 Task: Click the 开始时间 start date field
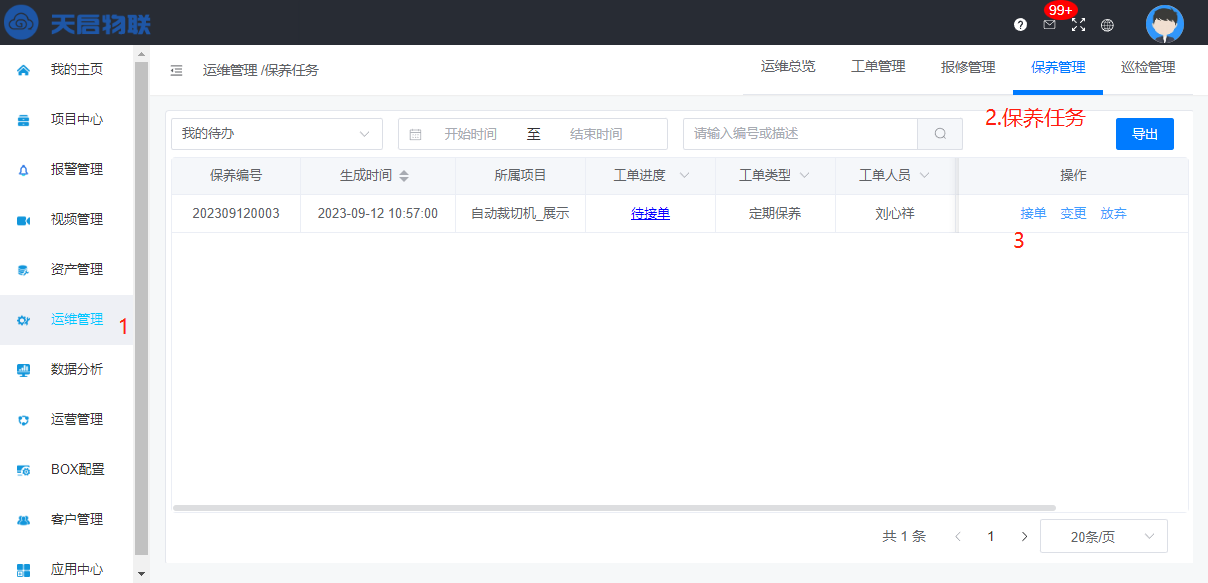pyautogui.click(x=470, y=134)
